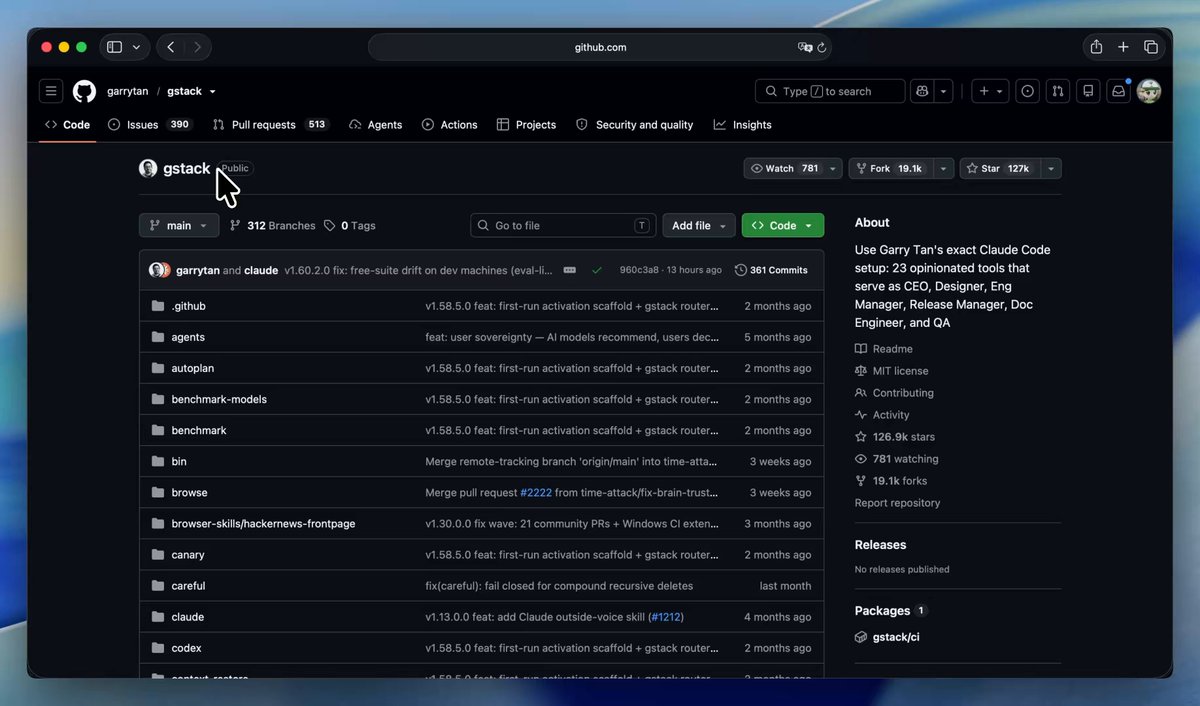Click the Fork 19.1k button
Image resolution: width=1200 pixels, height=706 pixels.
click(x=891, y=169)
